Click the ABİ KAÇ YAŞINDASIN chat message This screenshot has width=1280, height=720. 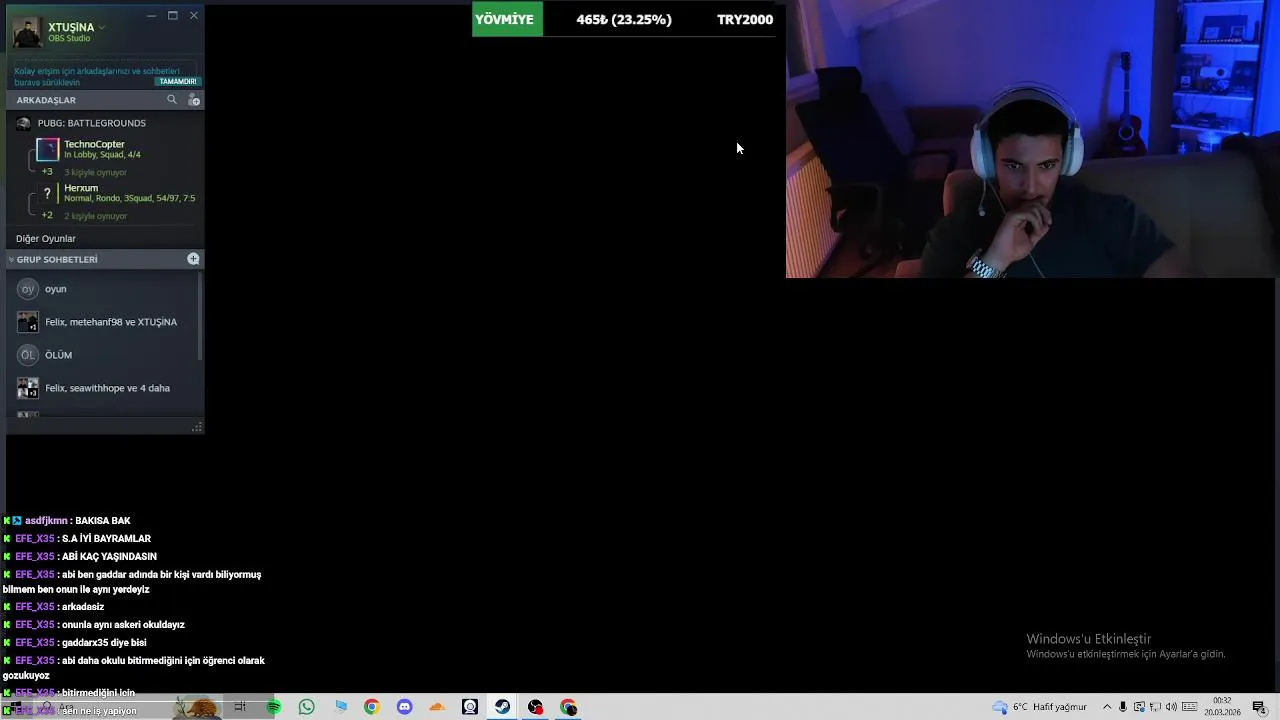pos(80,557)
